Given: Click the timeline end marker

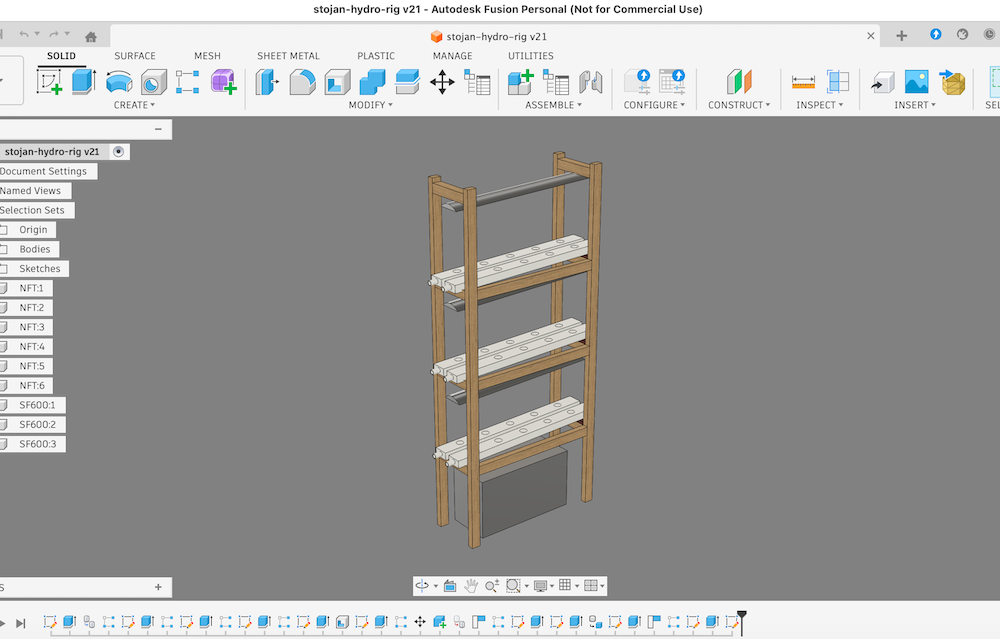Looking at the screenshot, I should 741,619.
